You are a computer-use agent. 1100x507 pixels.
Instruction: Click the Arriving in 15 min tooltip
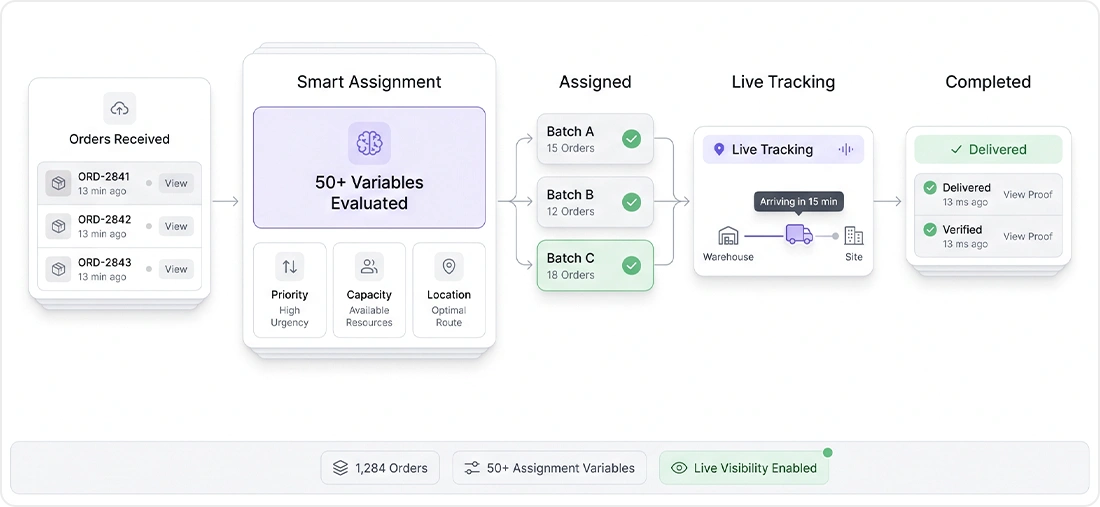(x=799, y=202)
